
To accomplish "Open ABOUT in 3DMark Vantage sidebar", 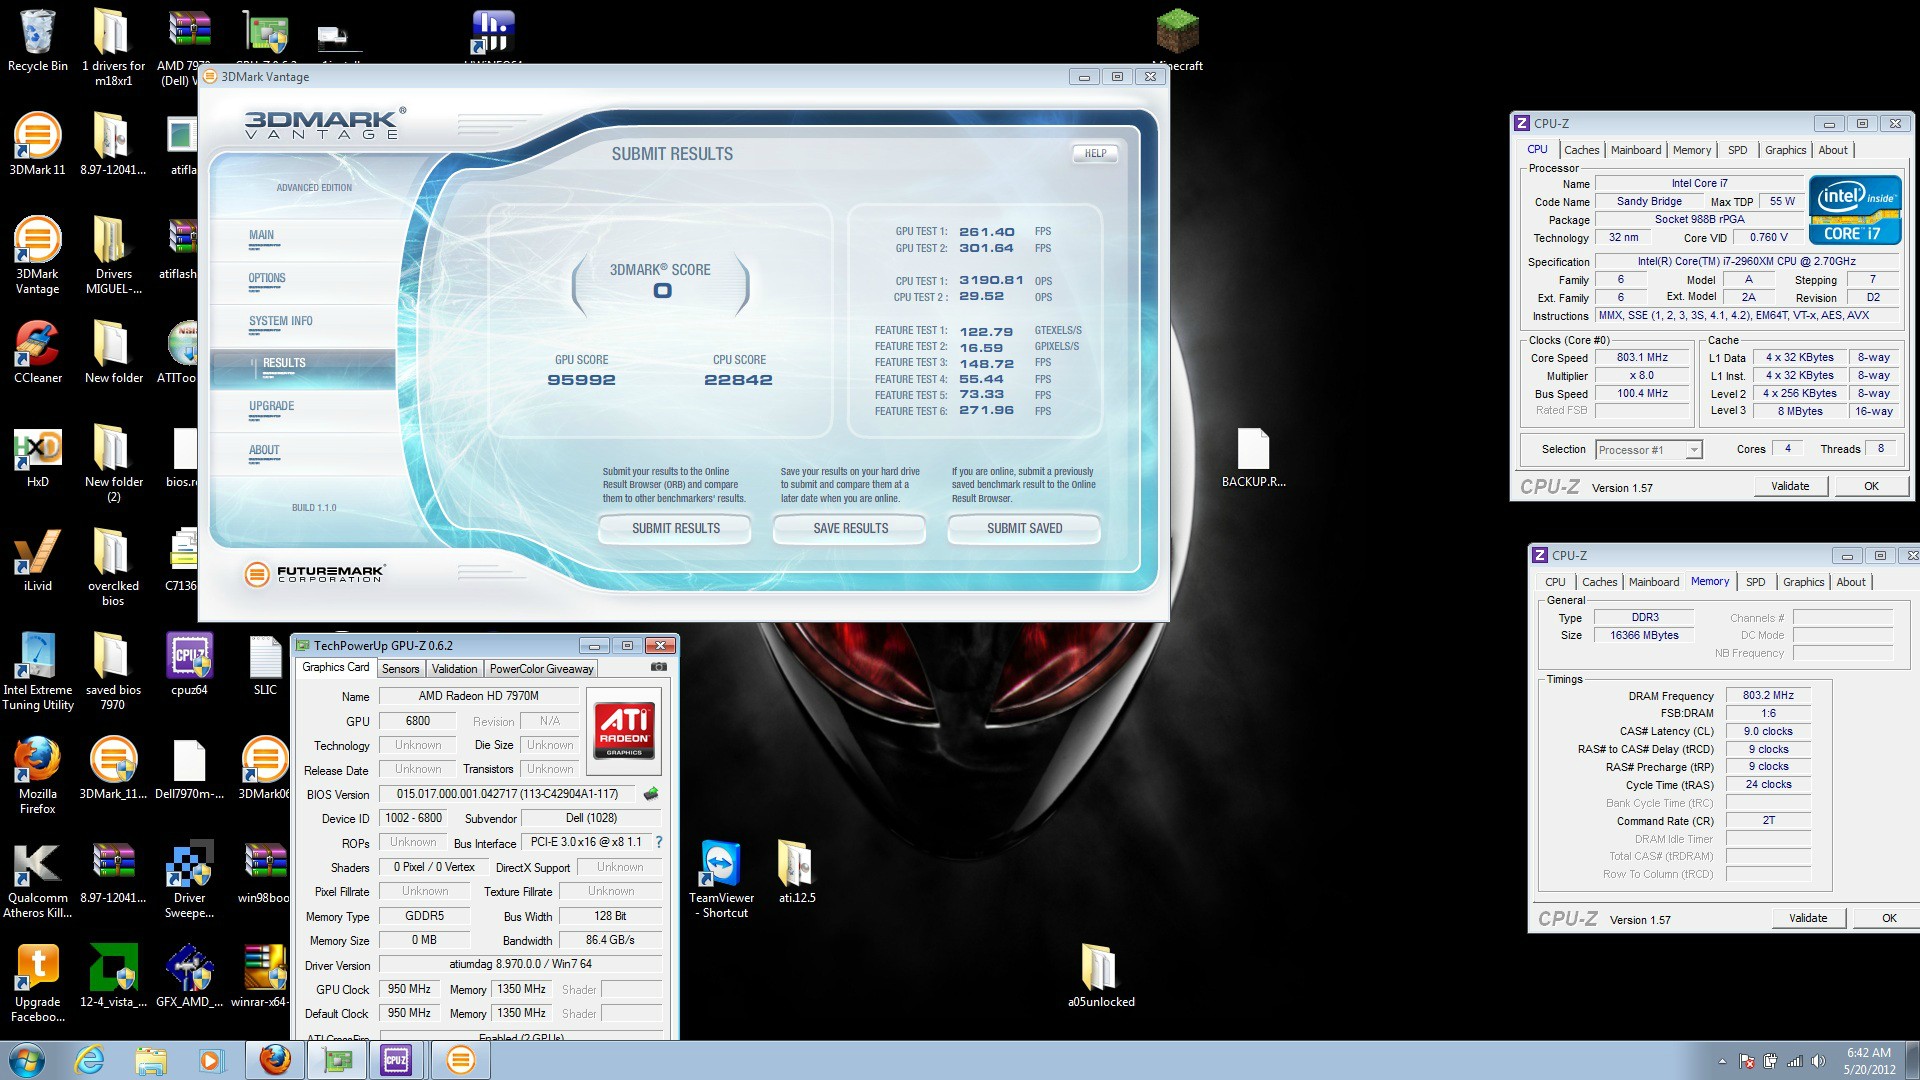I will 264,450.
